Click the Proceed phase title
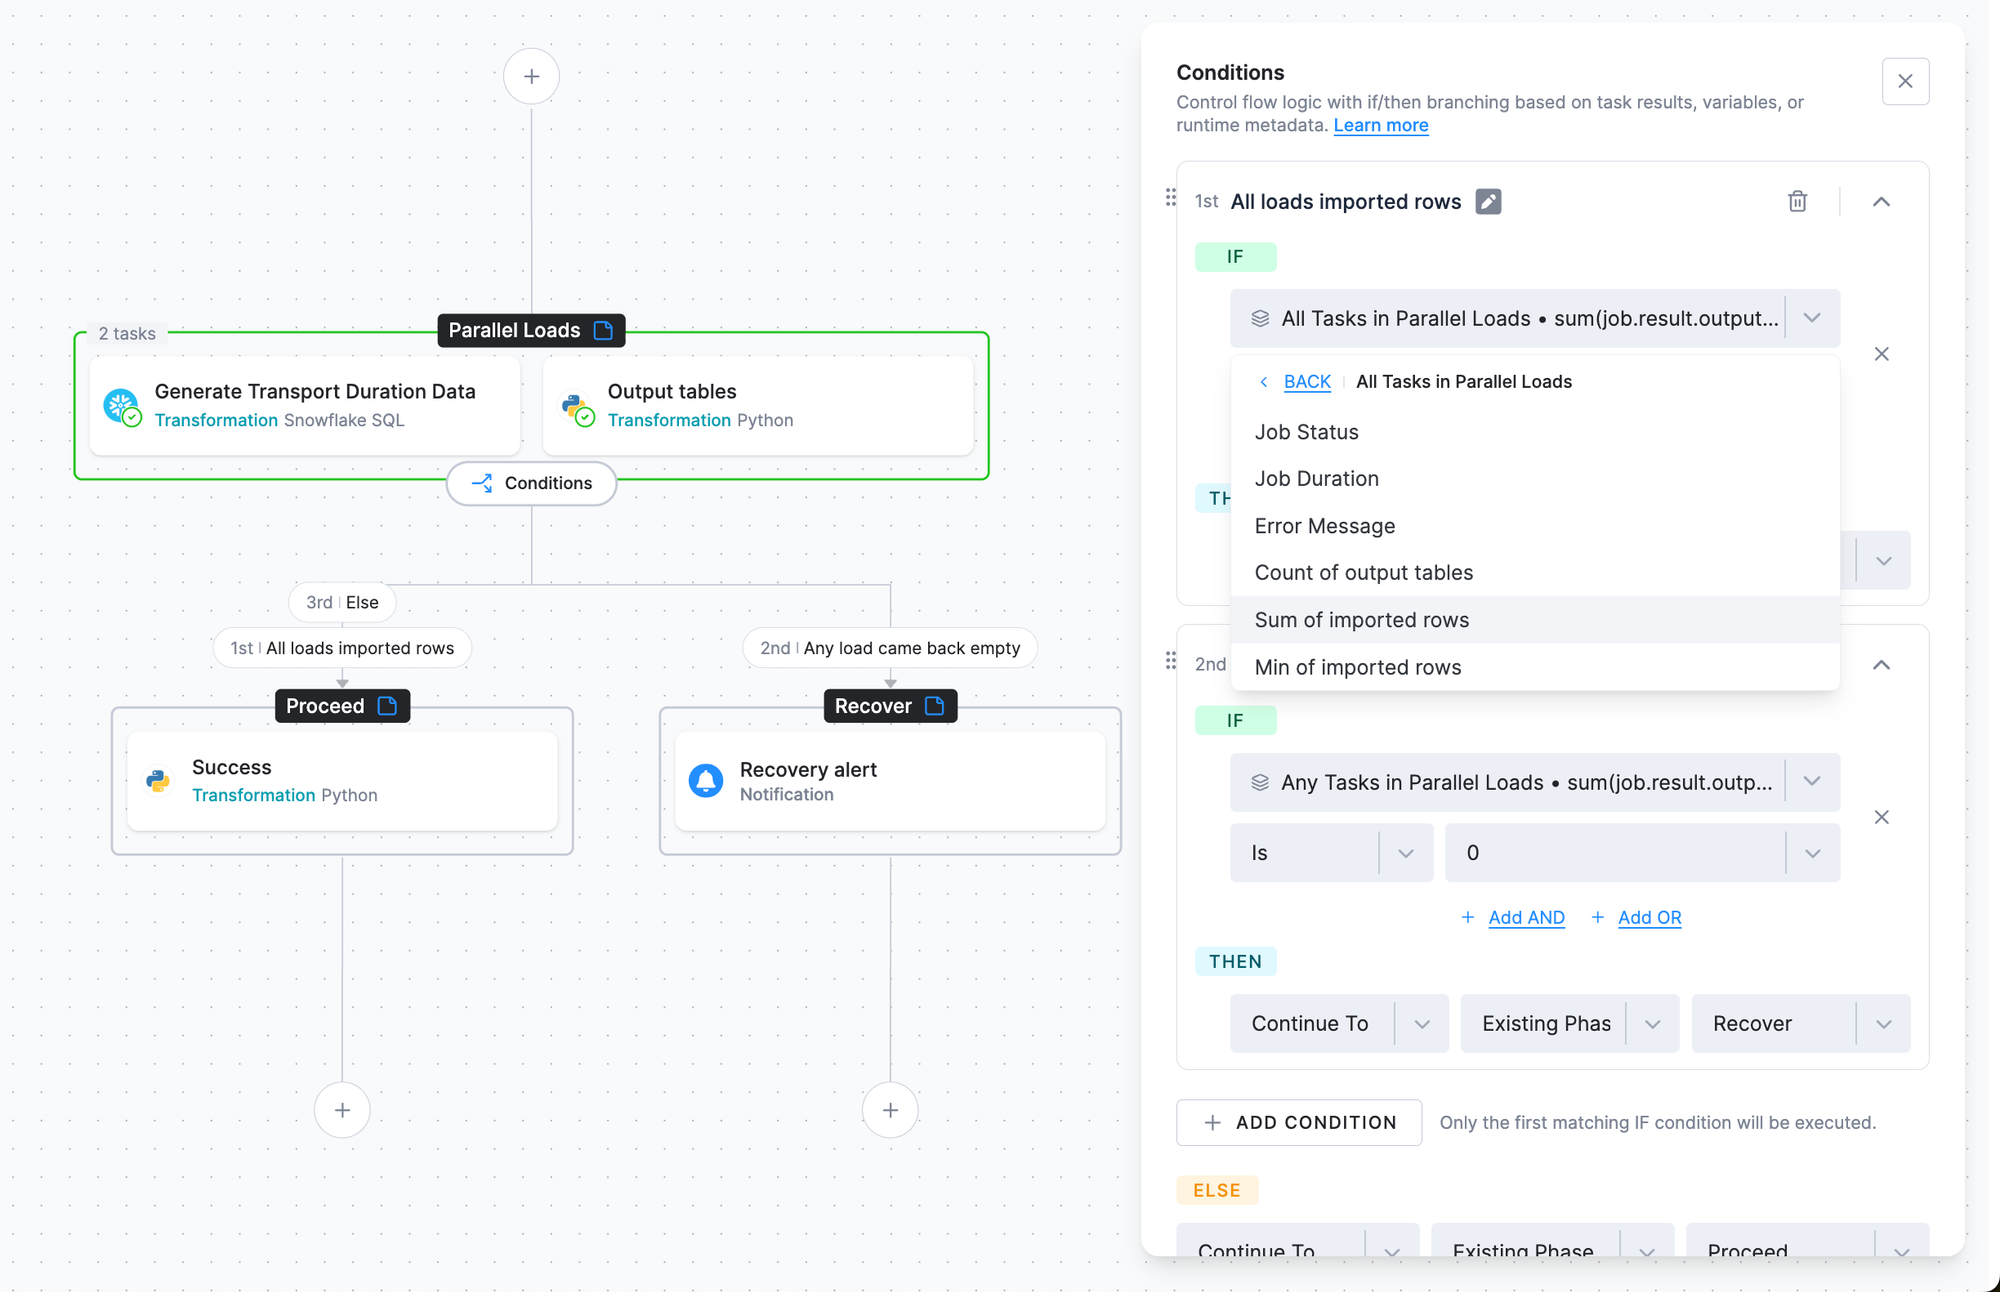The height and width of the screenshot is (1292, 2000). coord(325,706)
